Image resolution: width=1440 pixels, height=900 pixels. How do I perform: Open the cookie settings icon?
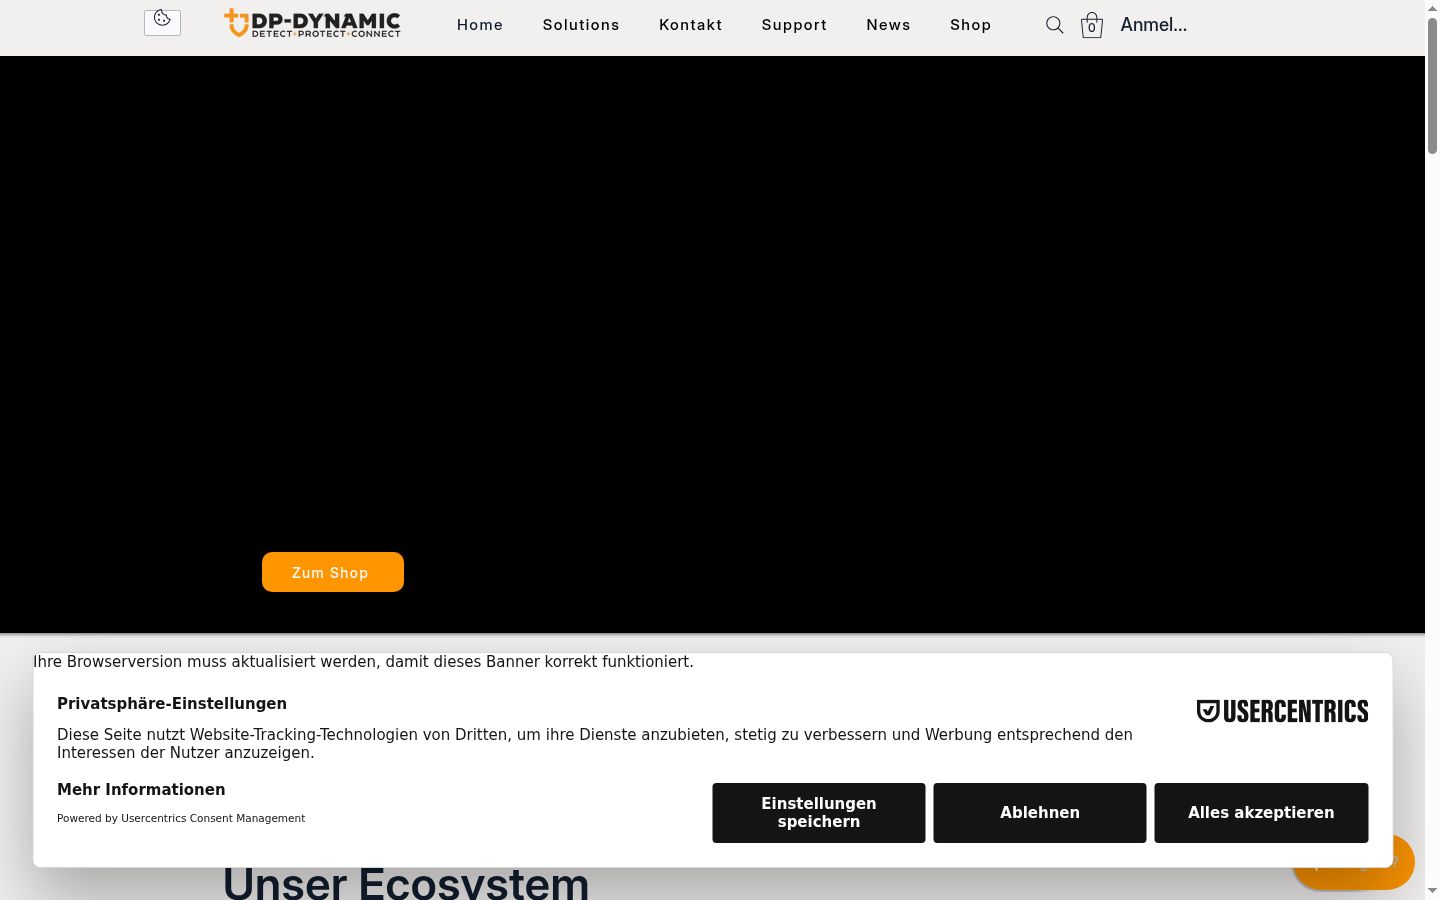coord(162,22)
